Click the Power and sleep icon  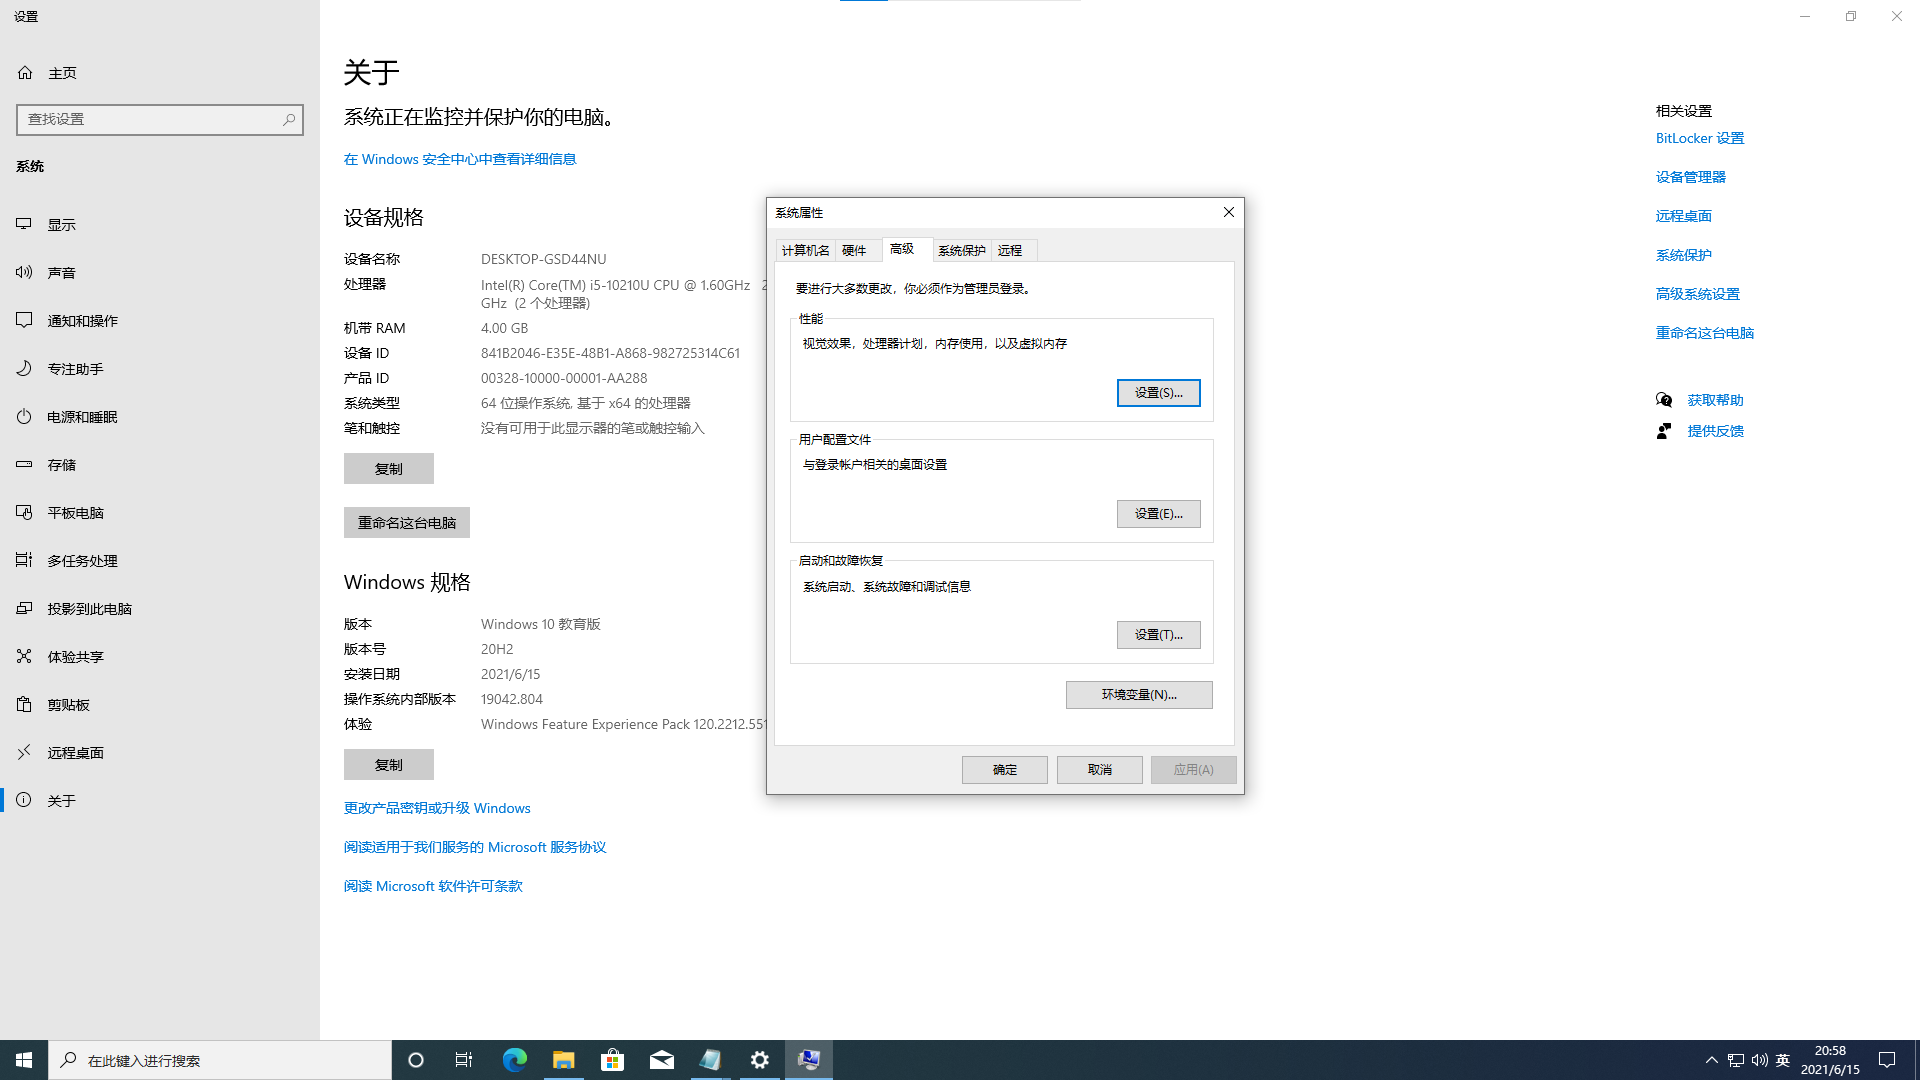click(x=24, y=416)
